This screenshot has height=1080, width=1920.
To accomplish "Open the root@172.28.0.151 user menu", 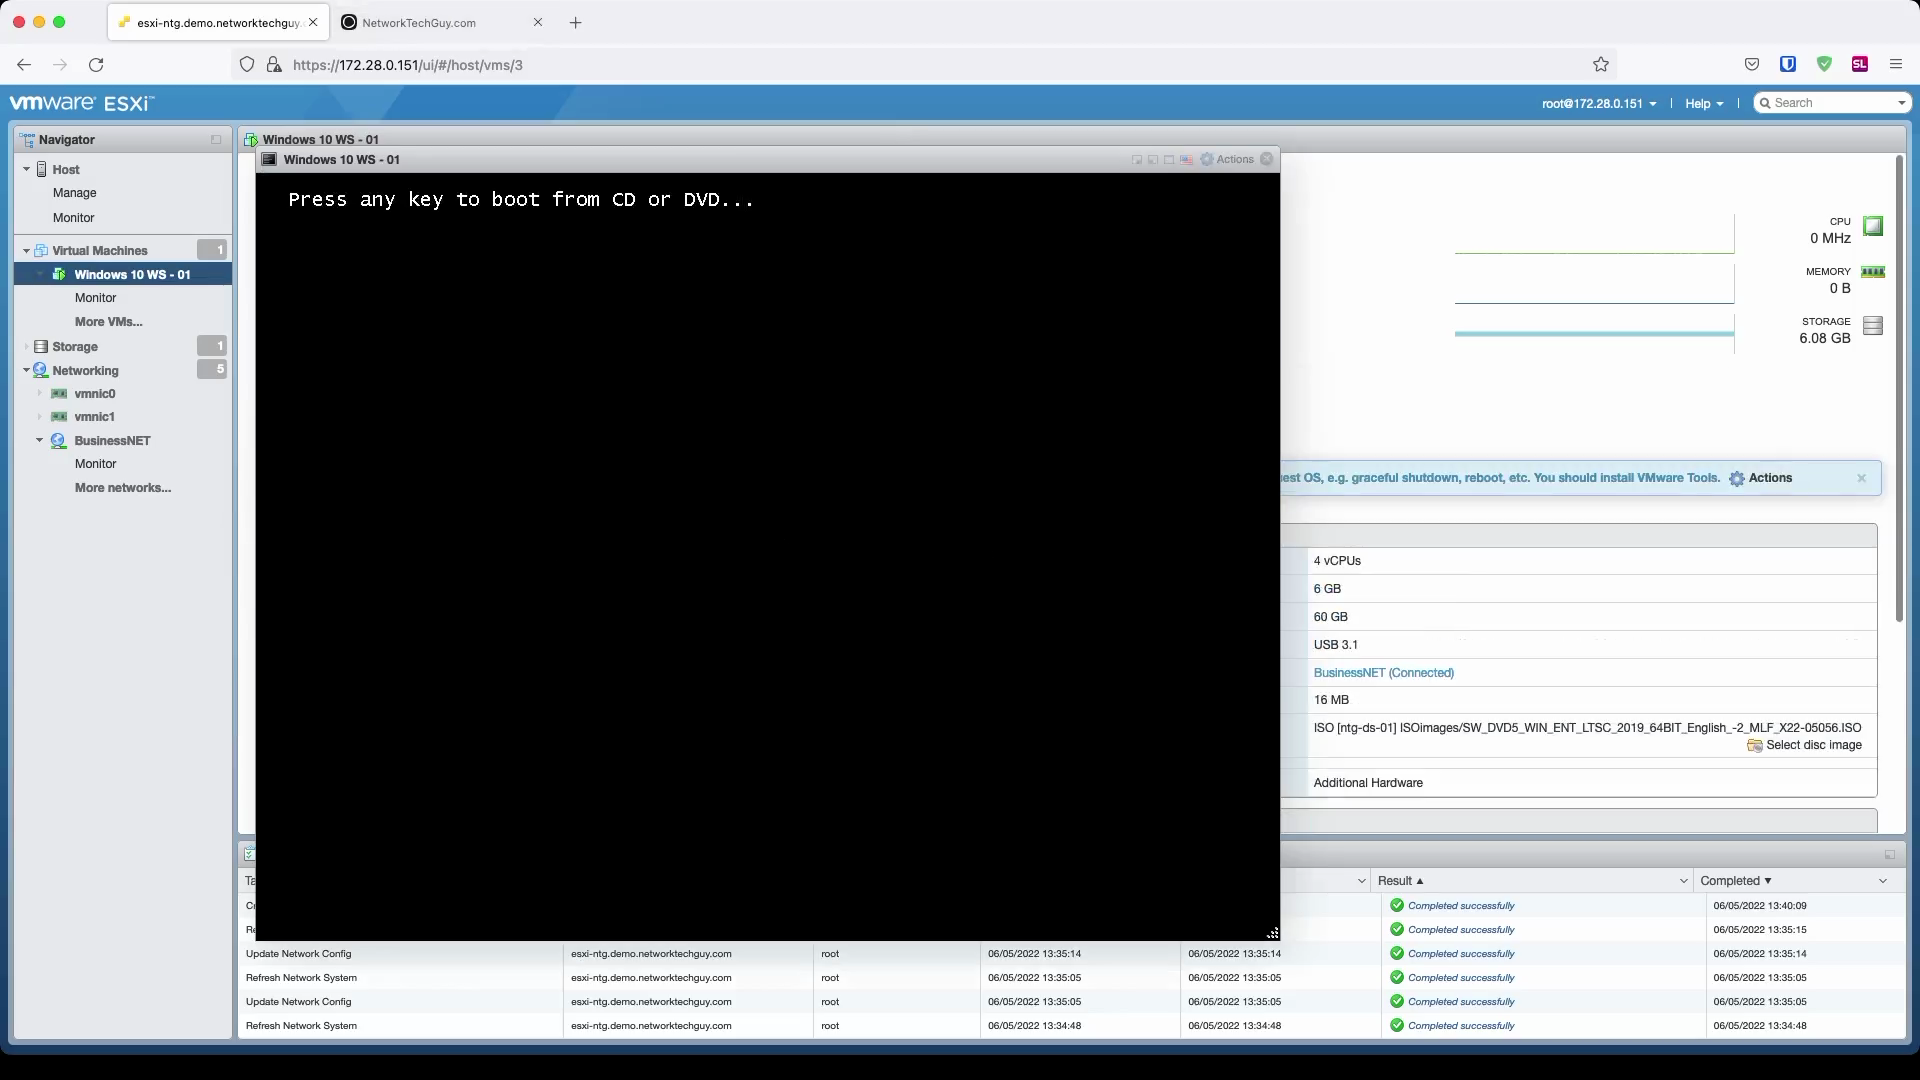I will click(x=1599, y=103).
